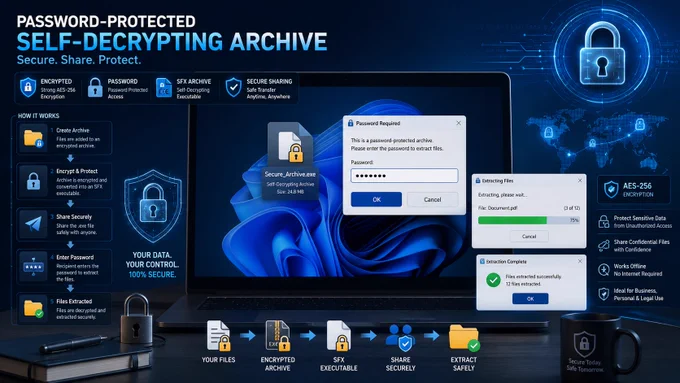Click the 'HOW IT WORKS' heading
Screen dimensions: 680x383
coord(38,116)
